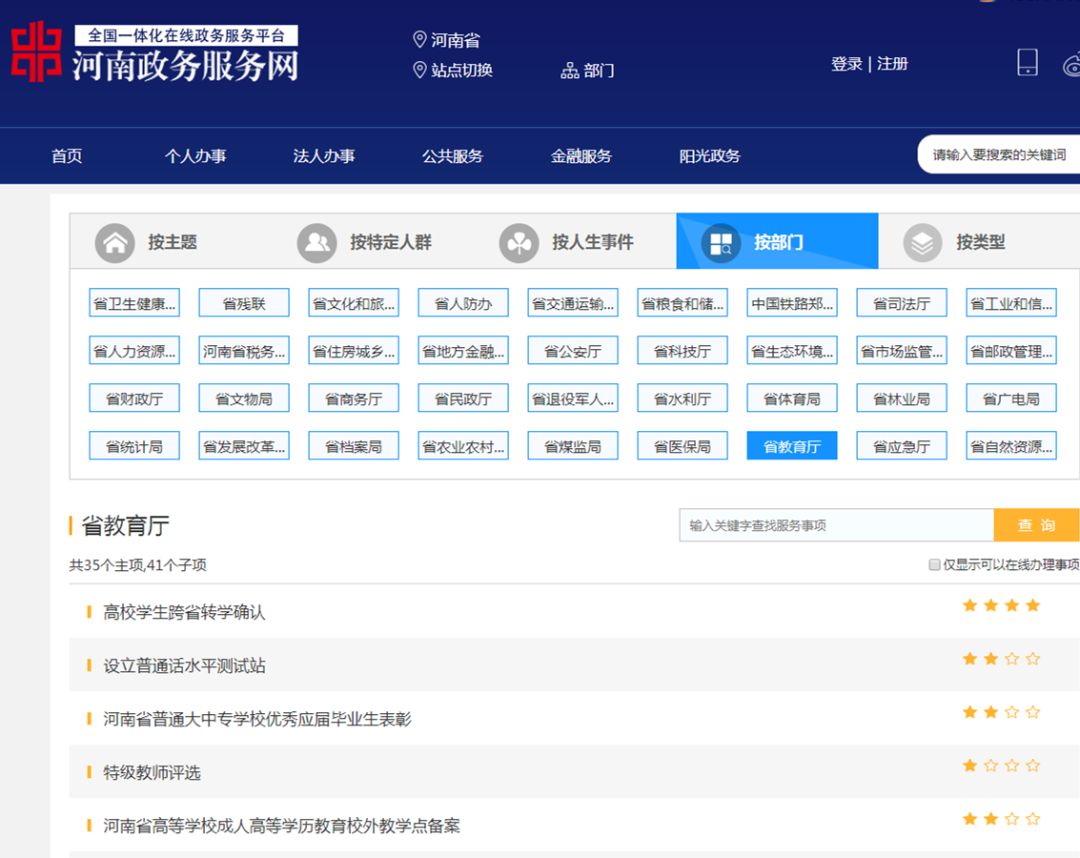Select the highlighted 省教育厅 department button
Image resolution: width=1080 pixels, height=858 pixels.
[x=792, y=446]
